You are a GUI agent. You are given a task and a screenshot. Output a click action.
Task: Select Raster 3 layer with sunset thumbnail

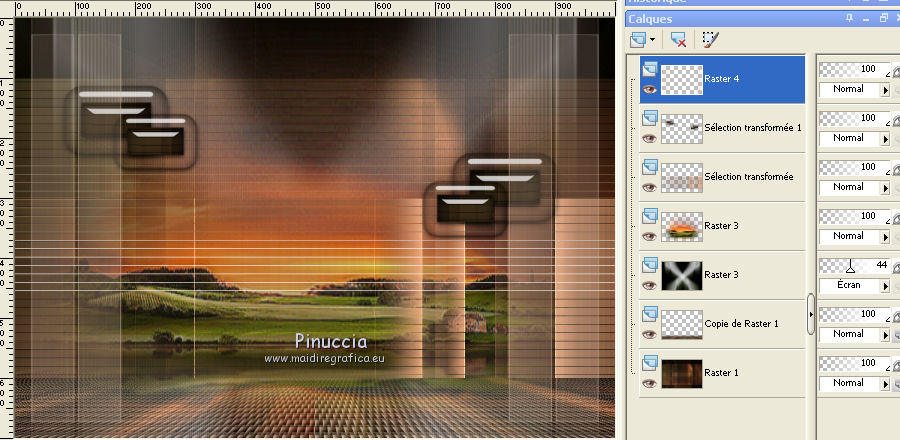click(x=721, y=225)
